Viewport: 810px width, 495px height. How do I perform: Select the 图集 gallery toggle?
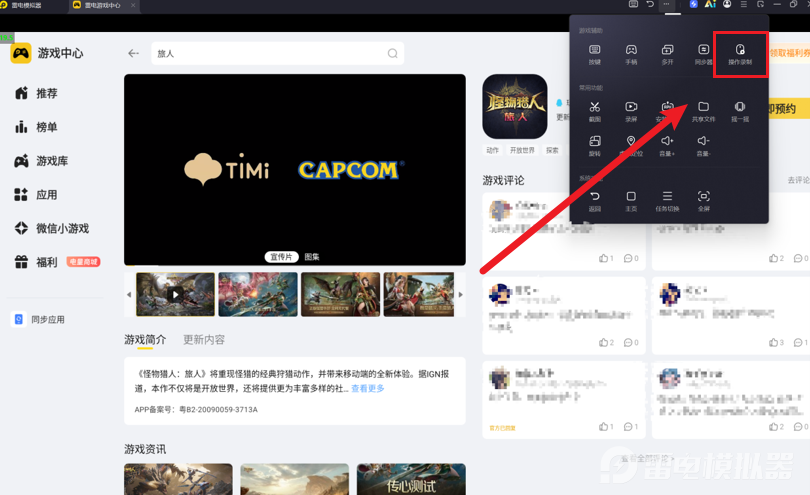click(311, 257)
